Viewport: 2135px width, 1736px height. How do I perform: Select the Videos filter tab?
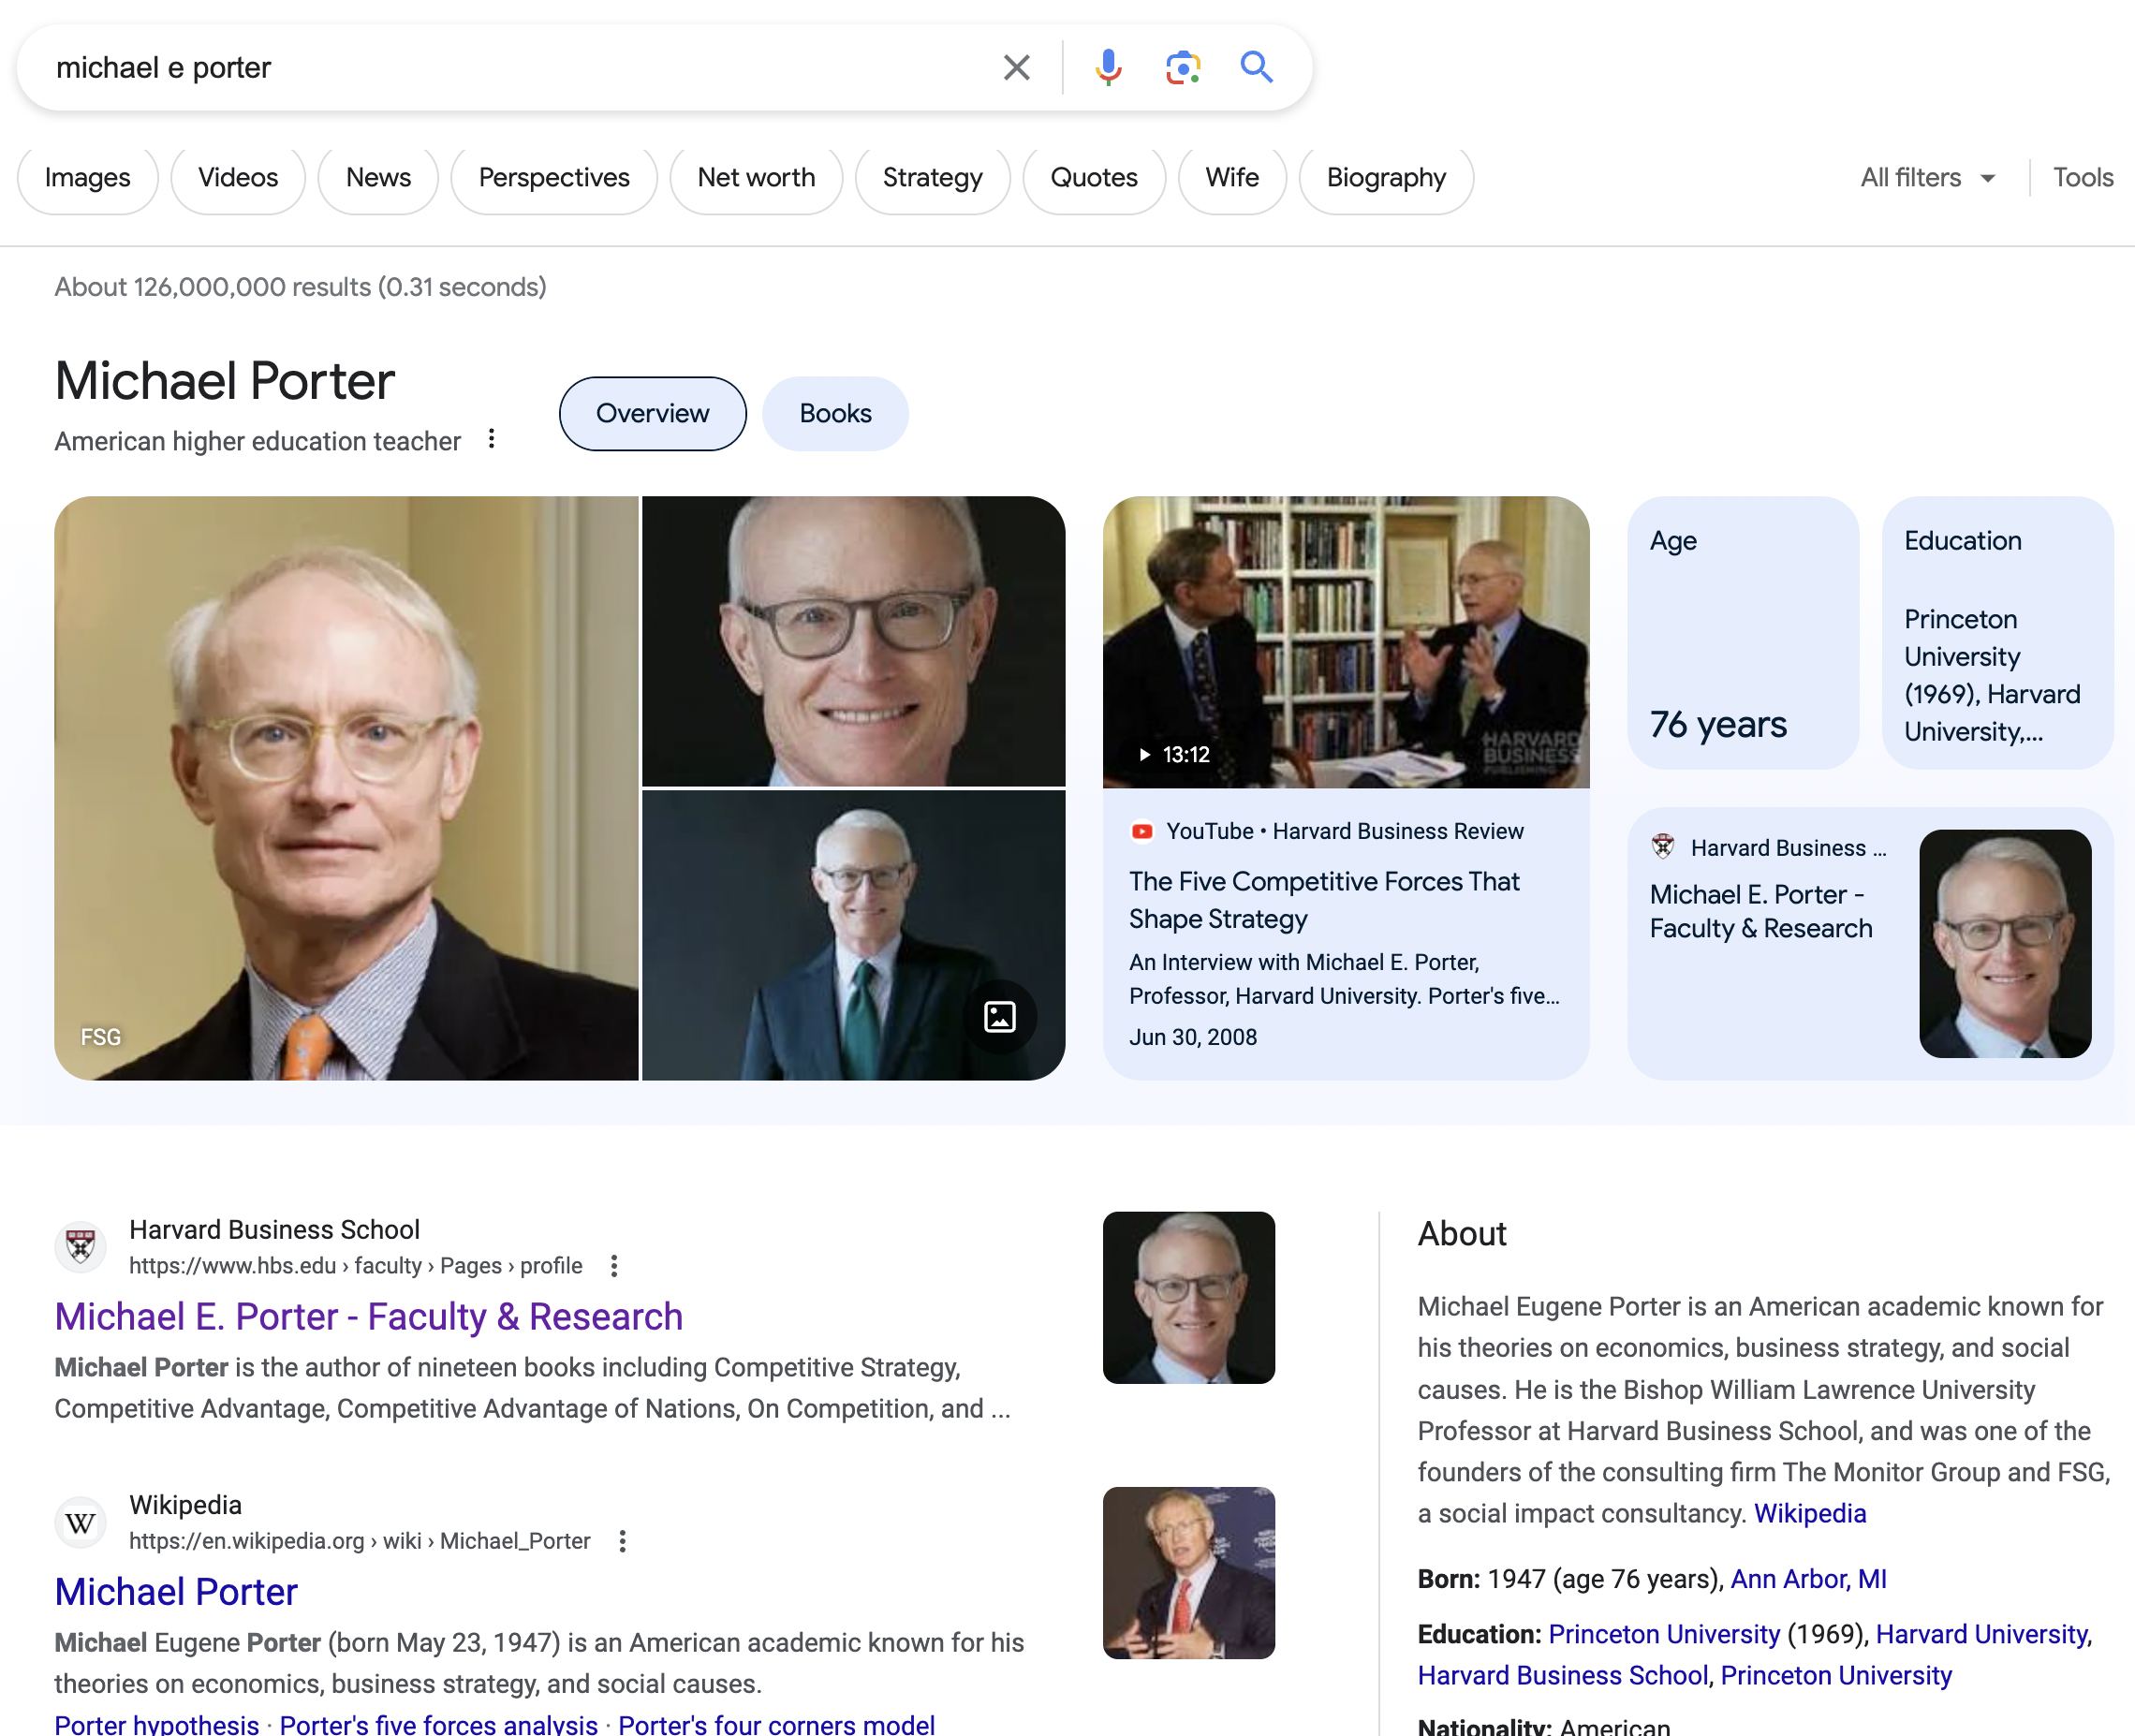pyautogui.click(x=238, y=175)
